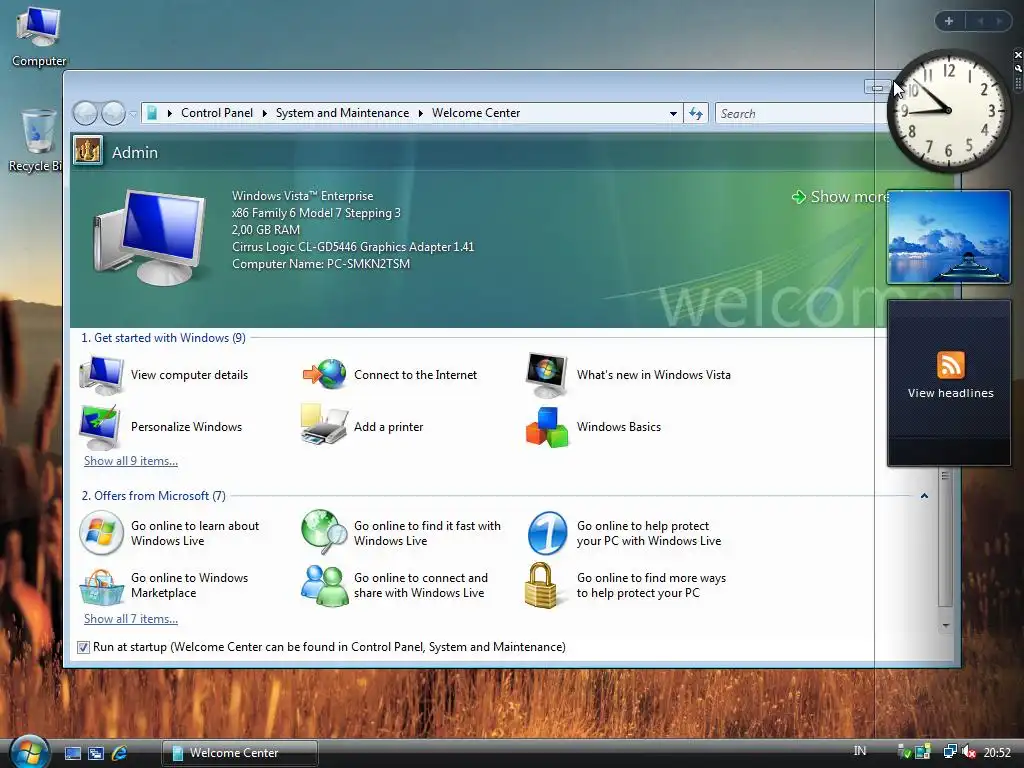
Task: Click Switch between windows Quick Launch icon
Action: coord(96,753)
